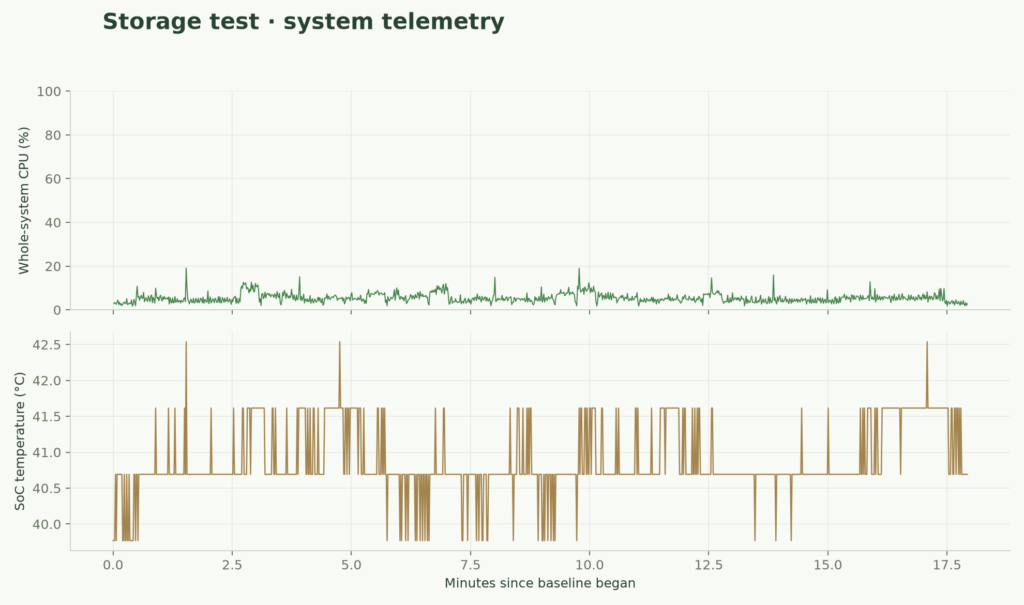Click the temperature tick label 41.0
The width and height of the screenshot is (1024, 605).
47,452
